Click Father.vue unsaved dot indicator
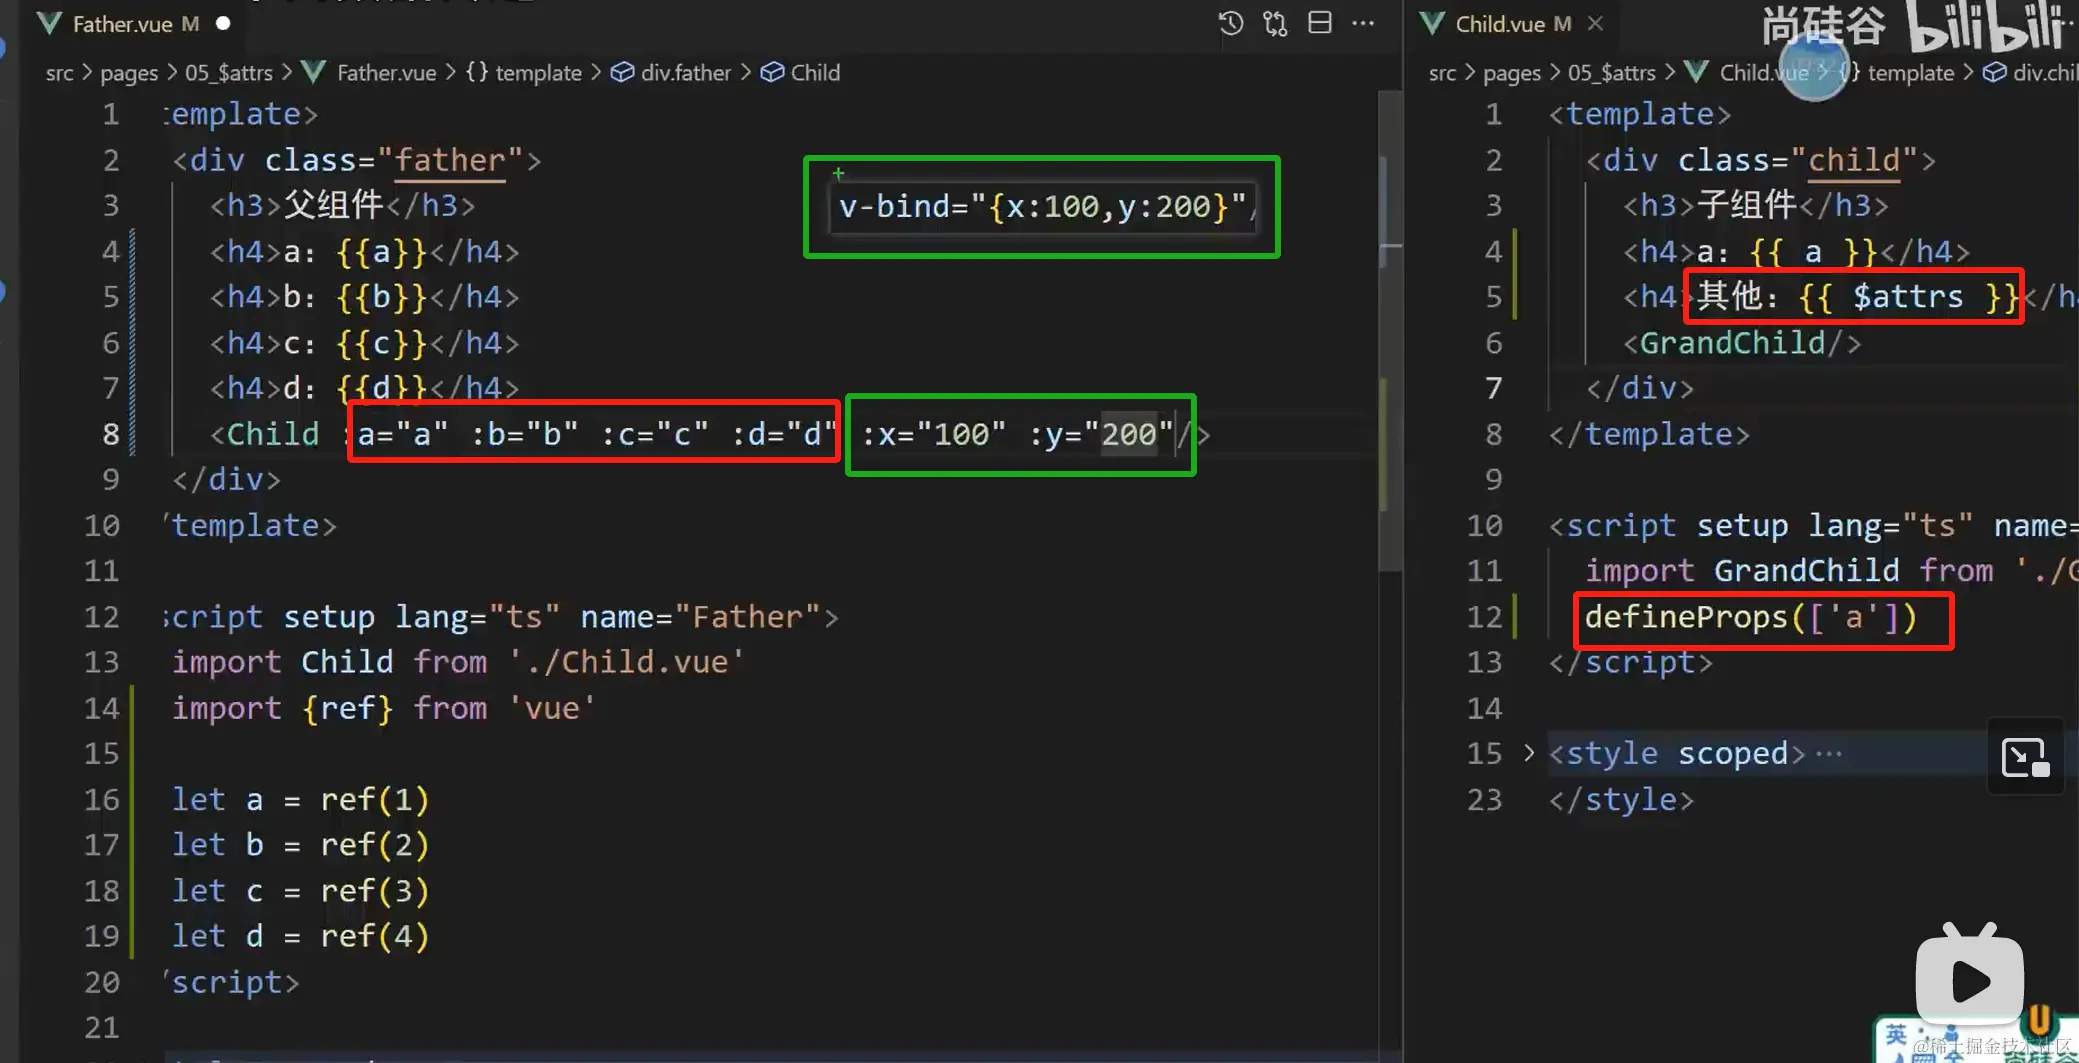The height and width of the screenshot is (1063, 2079). (x=223, y=23)
